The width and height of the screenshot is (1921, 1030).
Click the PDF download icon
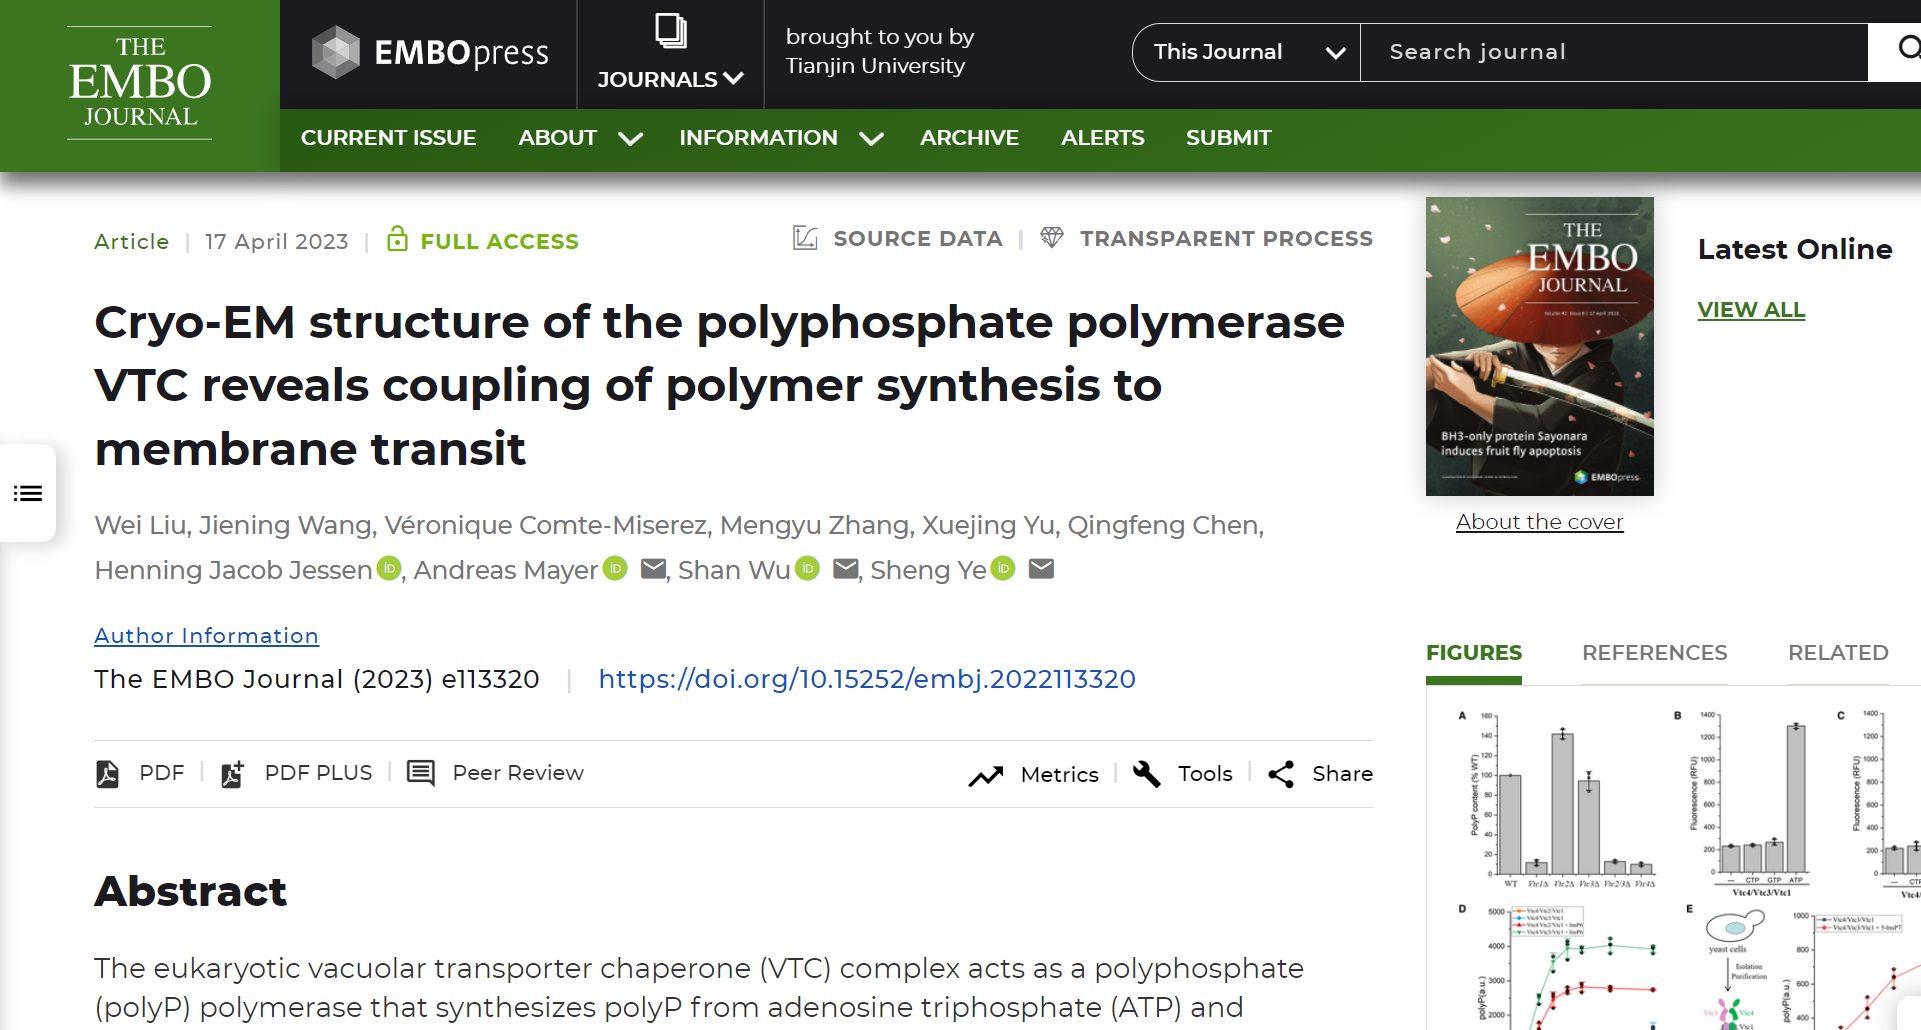[x=107, y=773]
